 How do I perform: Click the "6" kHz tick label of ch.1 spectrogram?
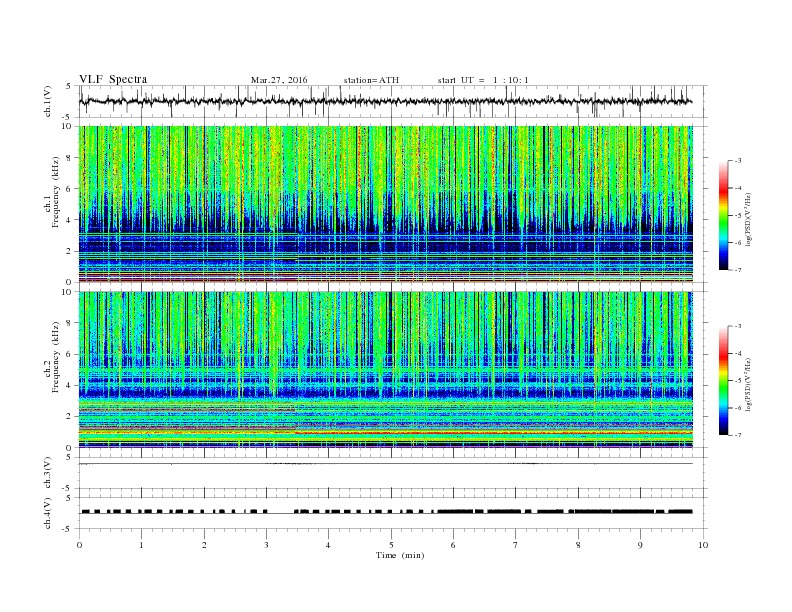70,188
